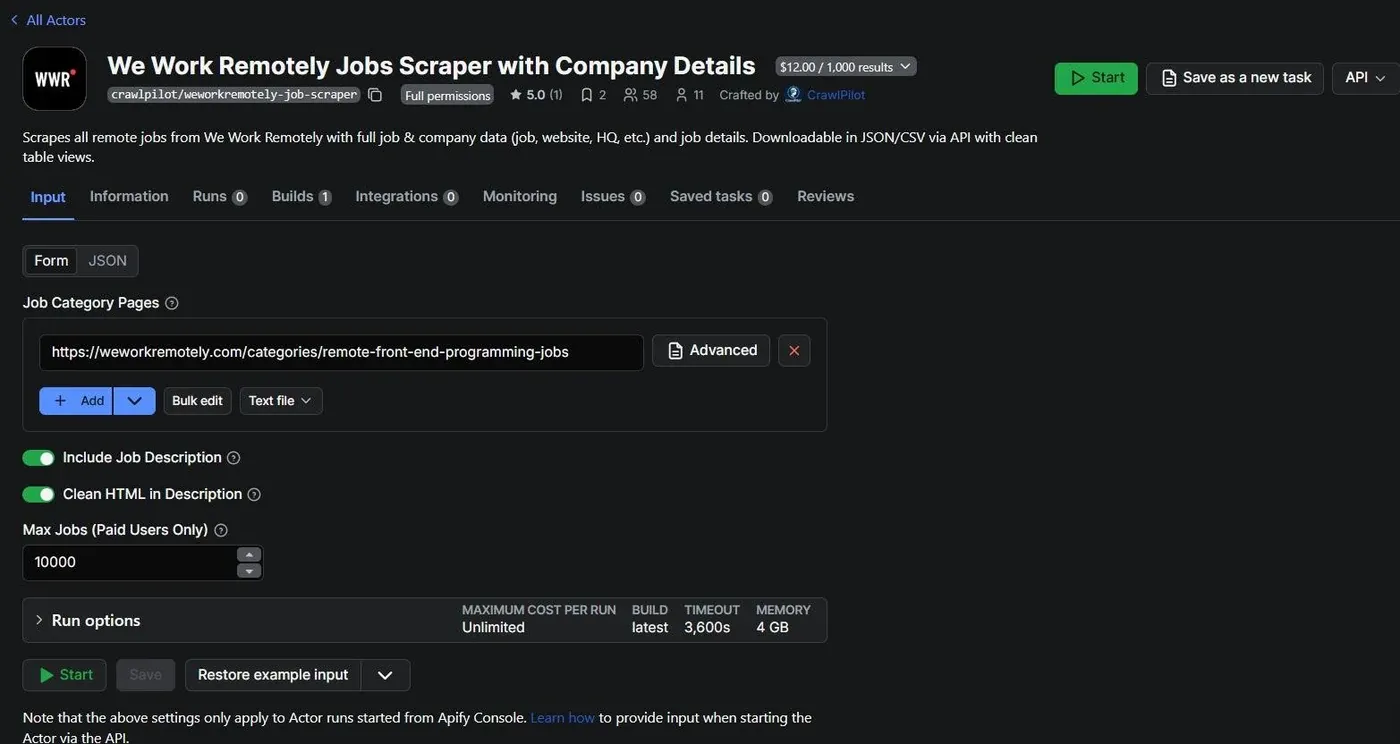The height and width of the screenshot is (744, 1400).
Task: Copy the actor name crawlpilot/weworkremotely-job-scraper
Action: coord(375,95)
